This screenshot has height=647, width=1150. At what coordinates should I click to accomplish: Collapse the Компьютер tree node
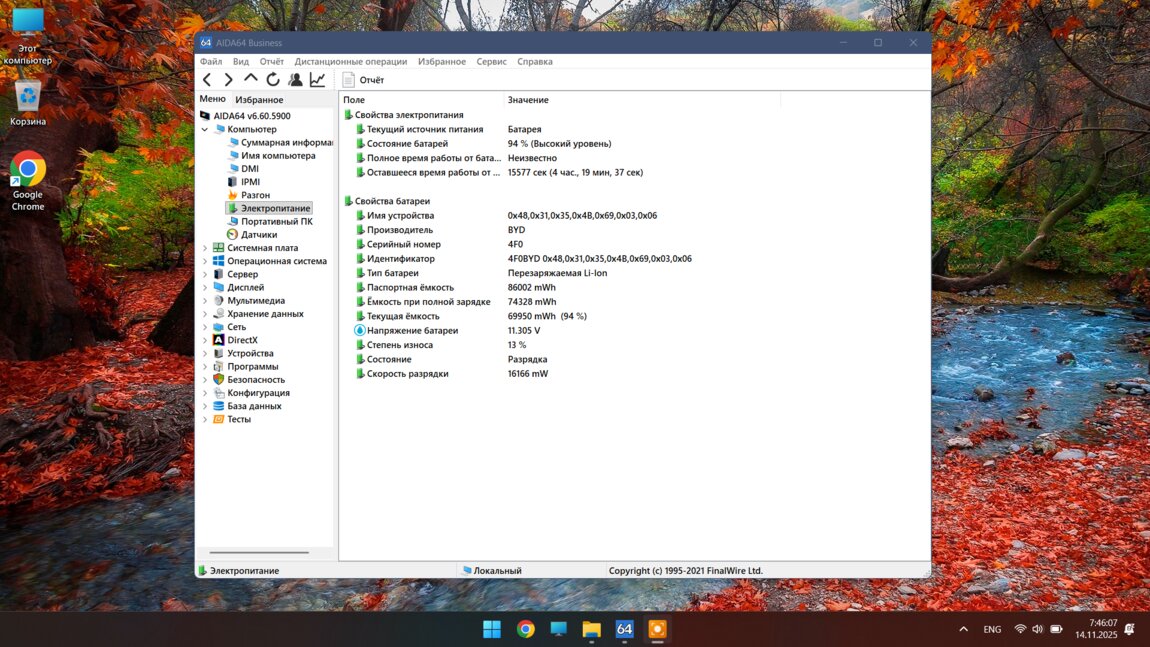tap(205, 130)
